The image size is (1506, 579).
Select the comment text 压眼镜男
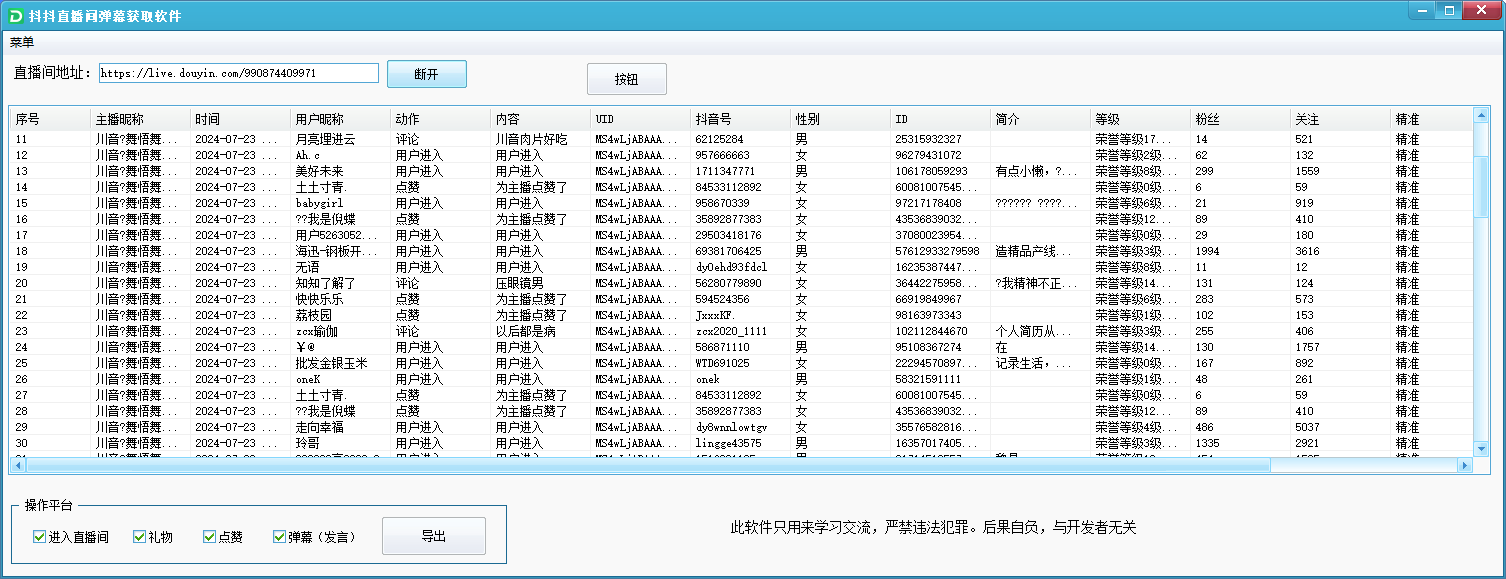pos(519,283)
